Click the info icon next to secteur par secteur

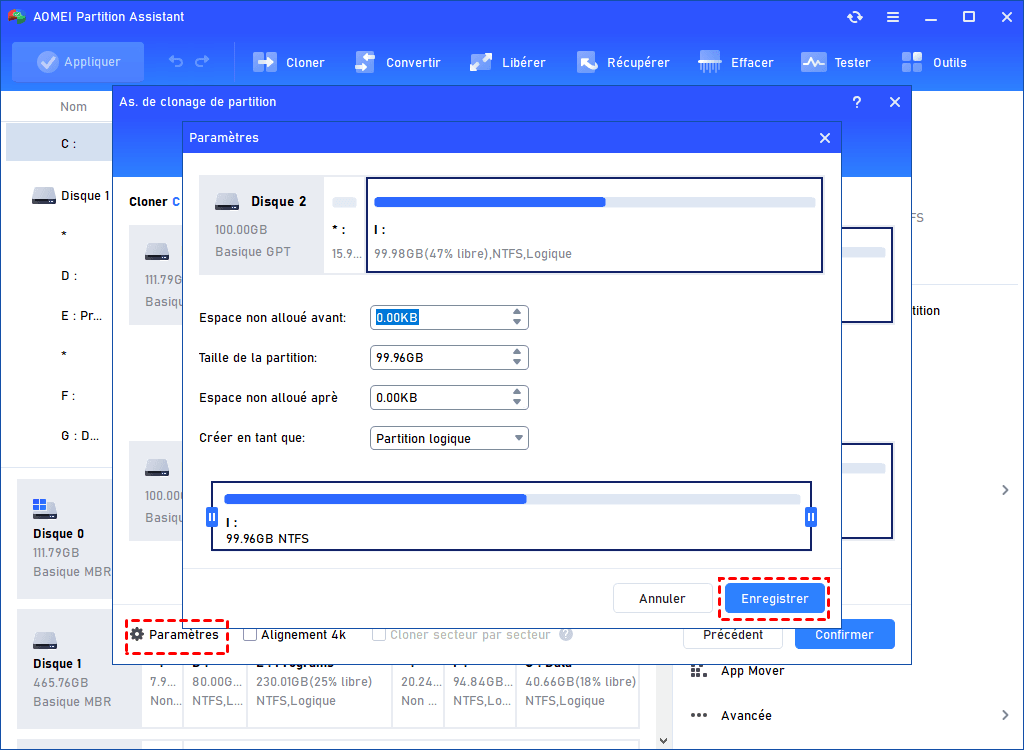[566, 634]
